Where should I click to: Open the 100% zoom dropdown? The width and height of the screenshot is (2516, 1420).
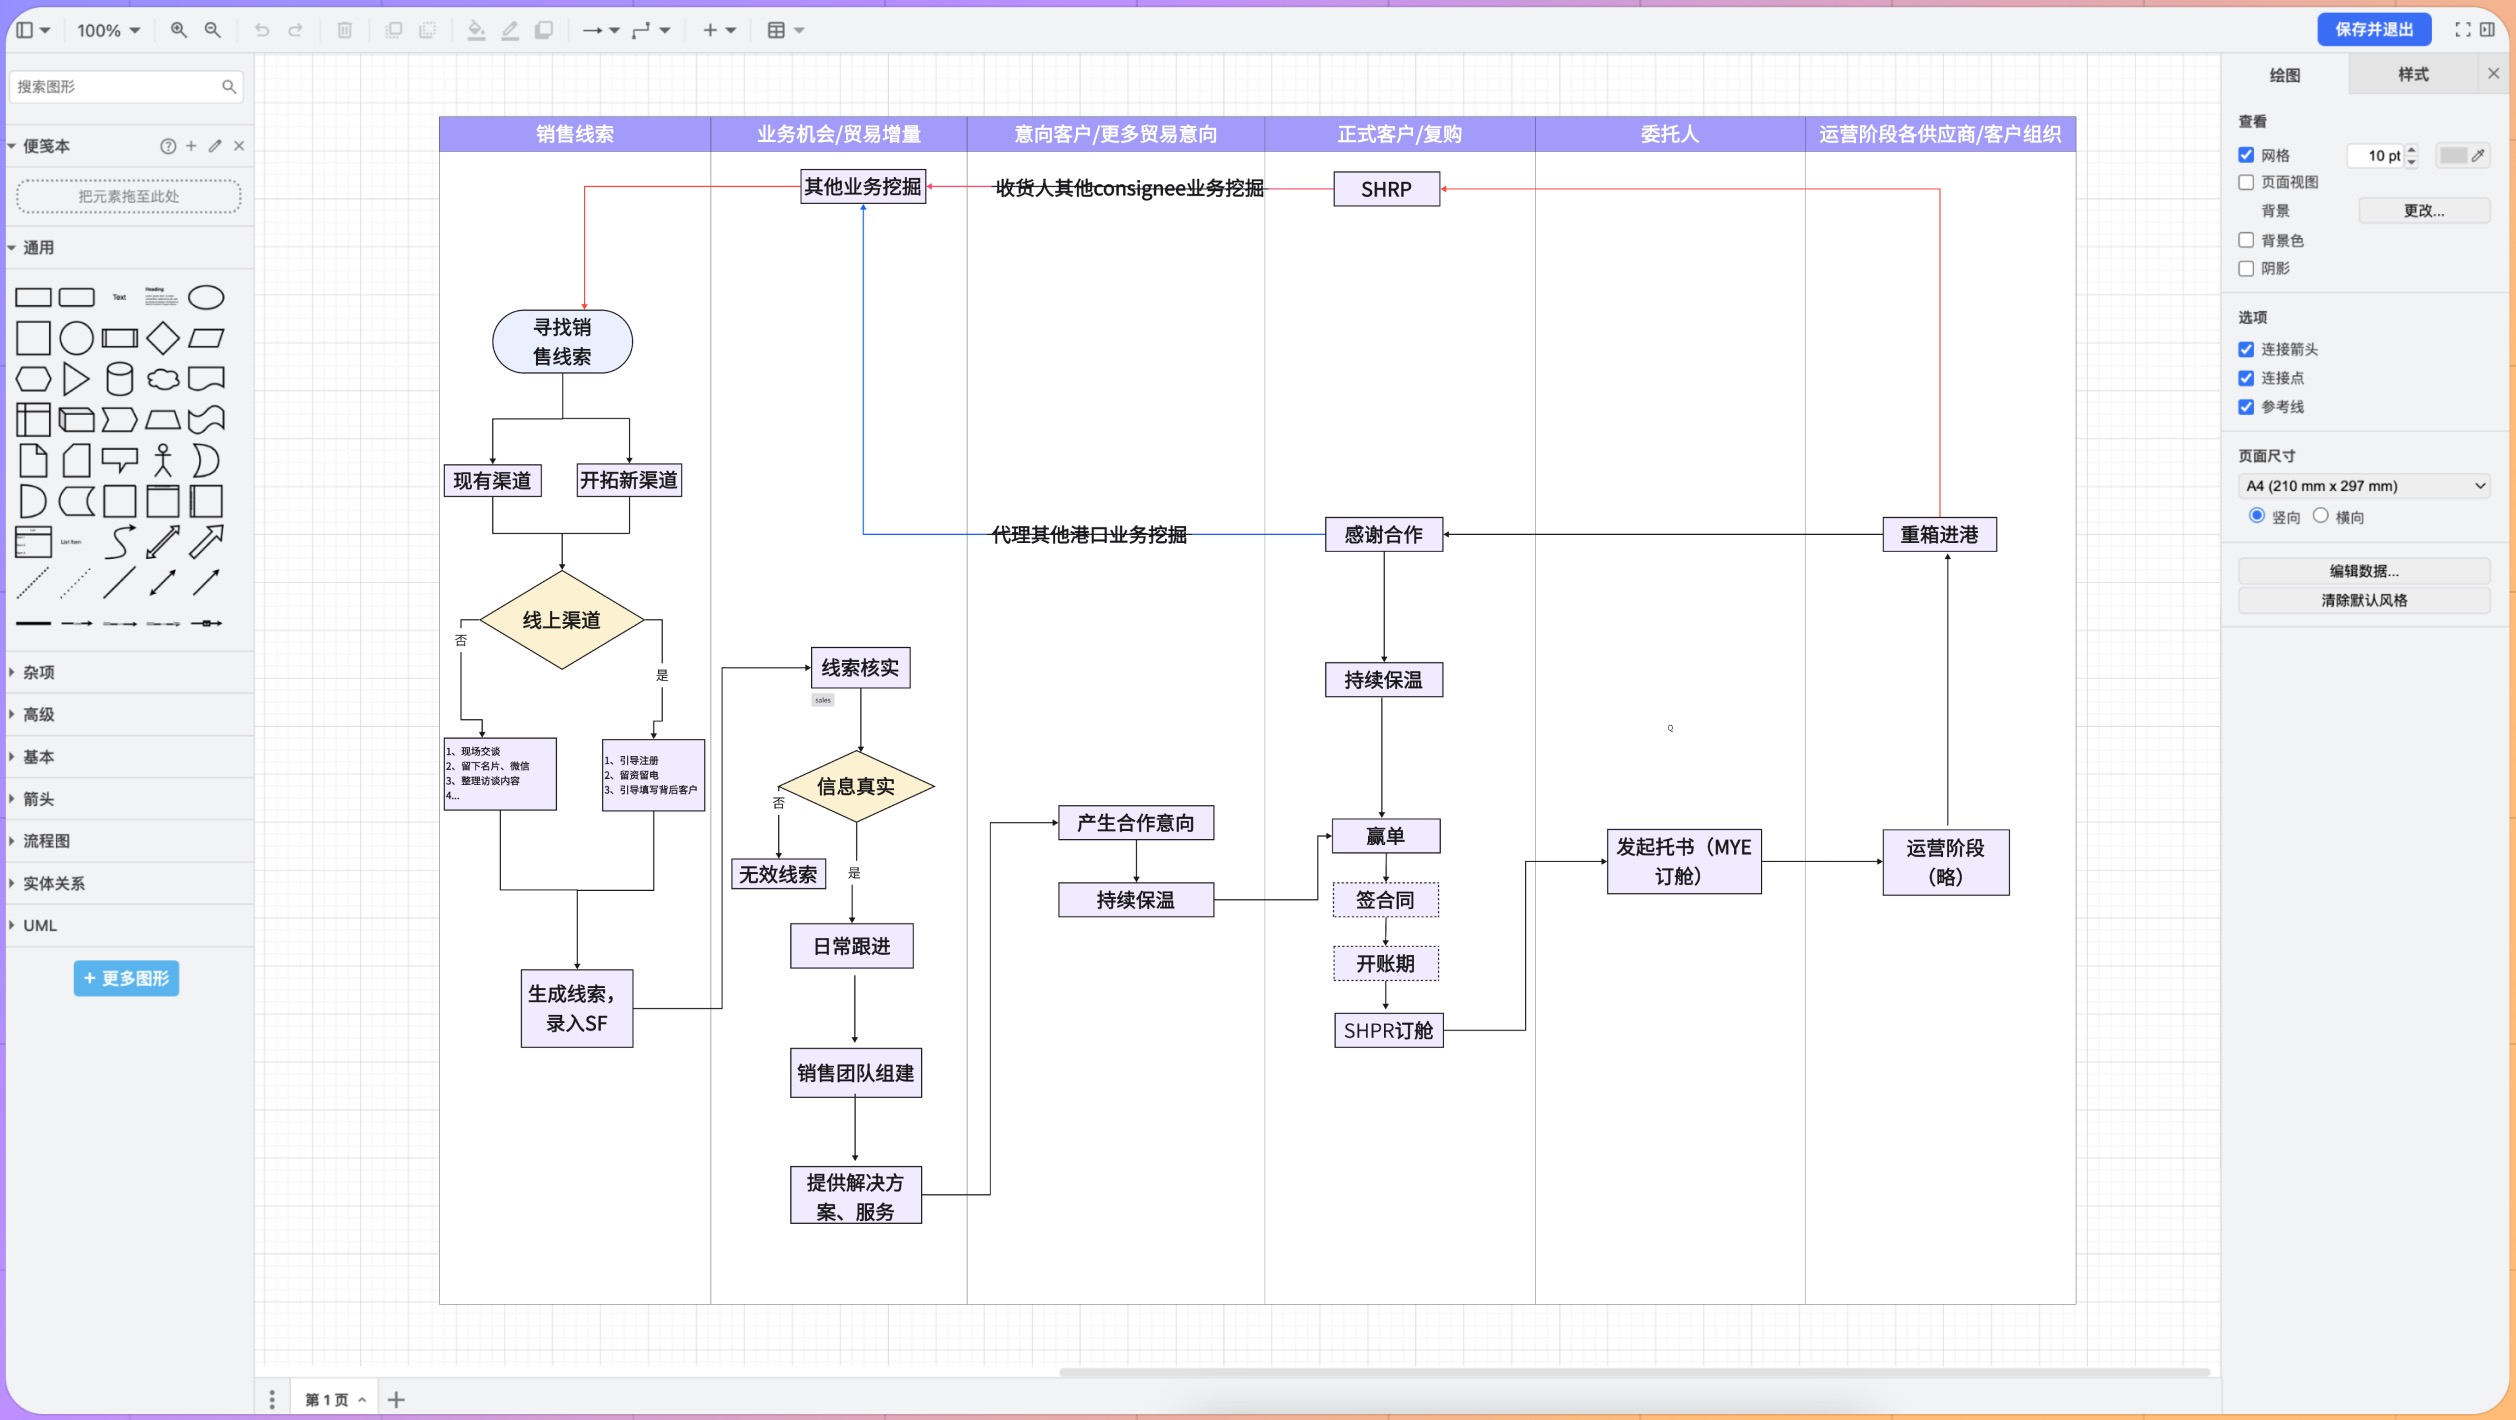coord(108,30)
